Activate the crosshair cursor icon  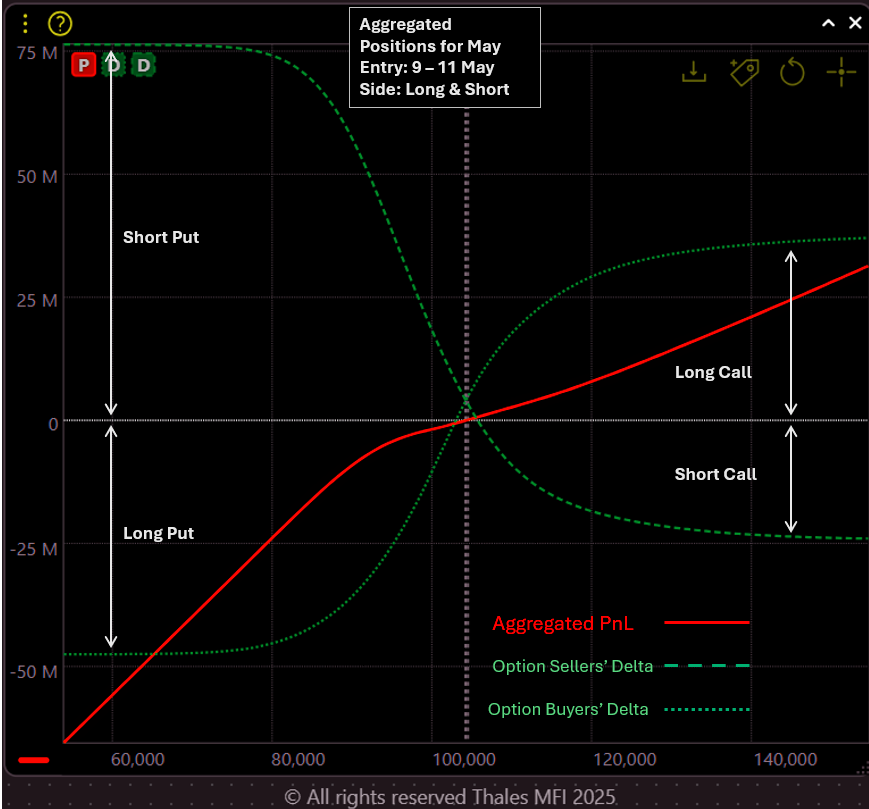[841, 72]
